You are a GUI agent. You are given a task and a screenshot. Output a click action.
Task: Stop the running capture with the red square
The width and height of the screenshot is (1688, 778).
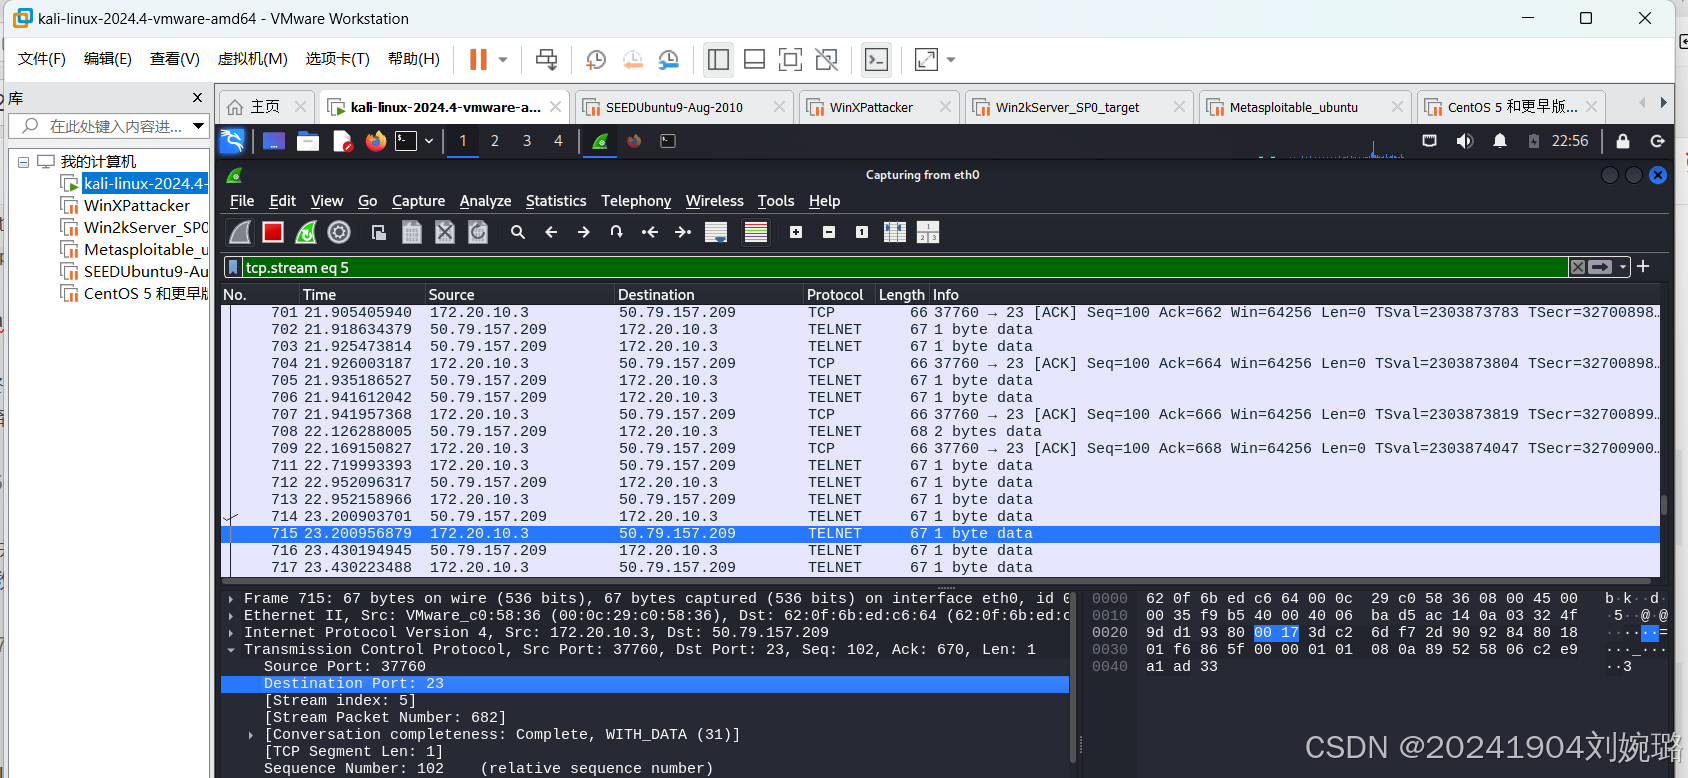(273, 232)
